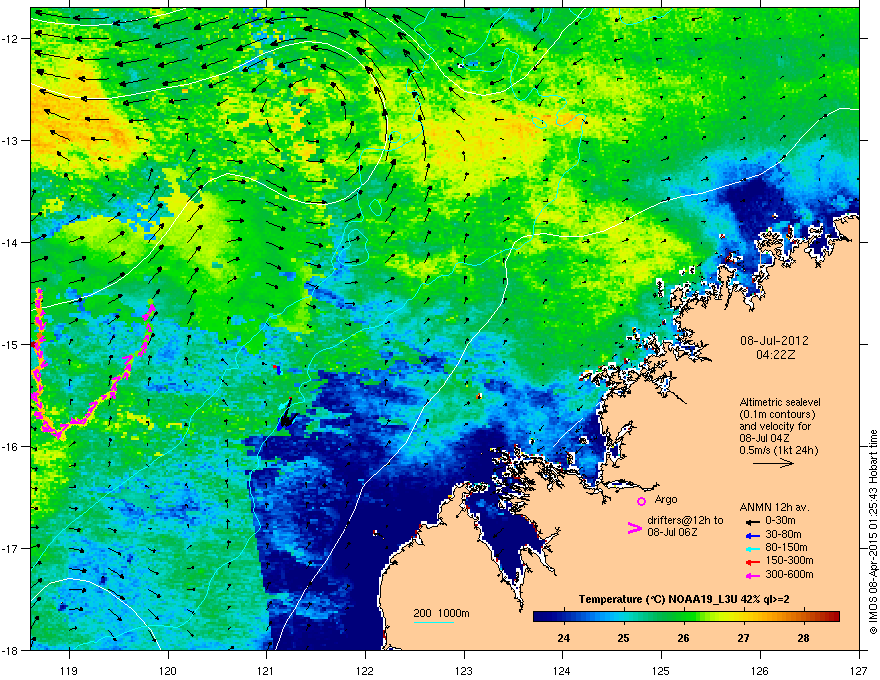Click longitude axis label 122
Image resolution: width=880 pixels, height=680 pixels.
click(x=365, y=670)
